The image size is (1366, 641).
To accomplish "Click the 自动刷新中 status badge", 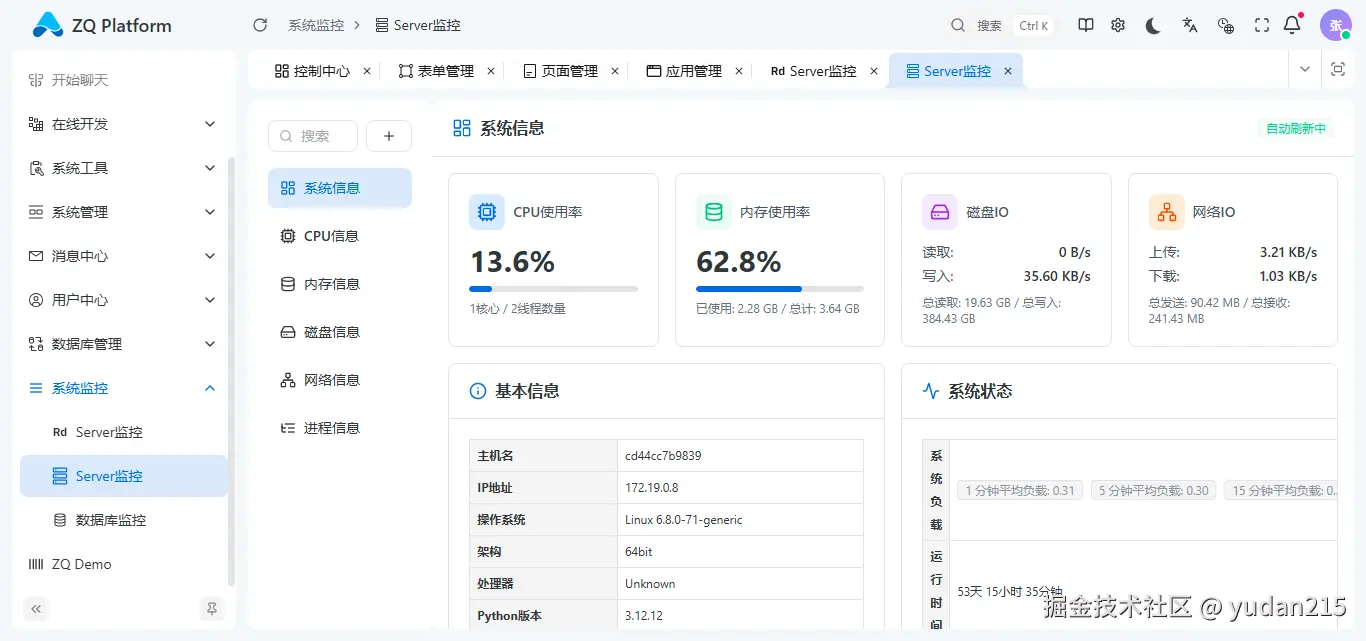I will 1296,128.
